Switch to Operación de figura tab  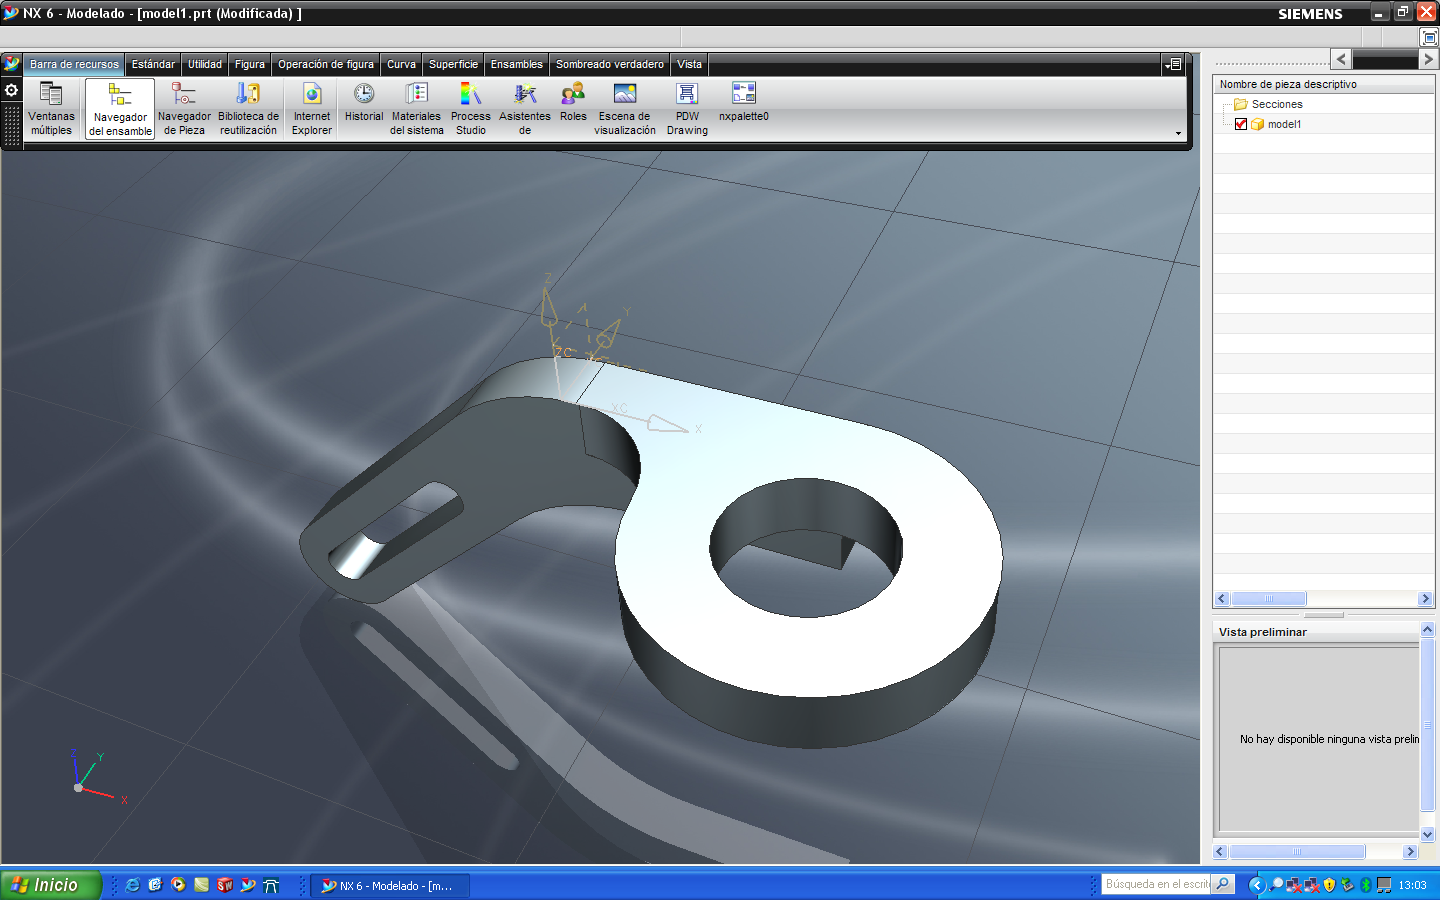tap(326, 64)
